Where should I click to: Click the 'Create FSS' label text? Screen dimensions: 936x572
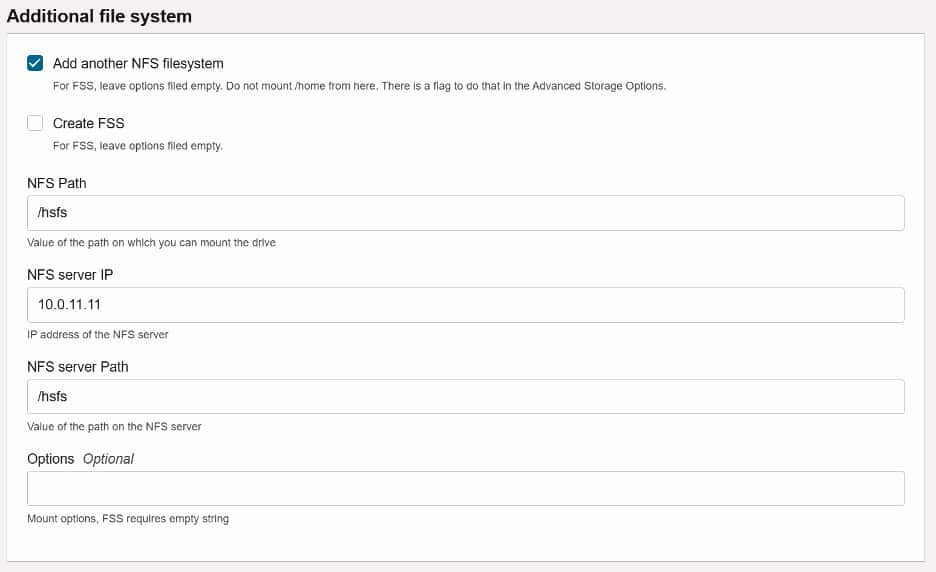pos(88,123)
